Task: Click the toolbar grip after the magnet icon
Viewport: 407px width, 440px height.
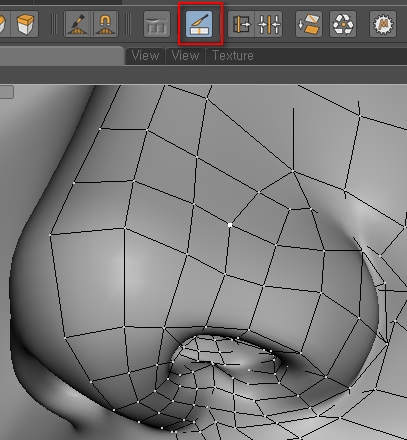Action: coord(128,24)
